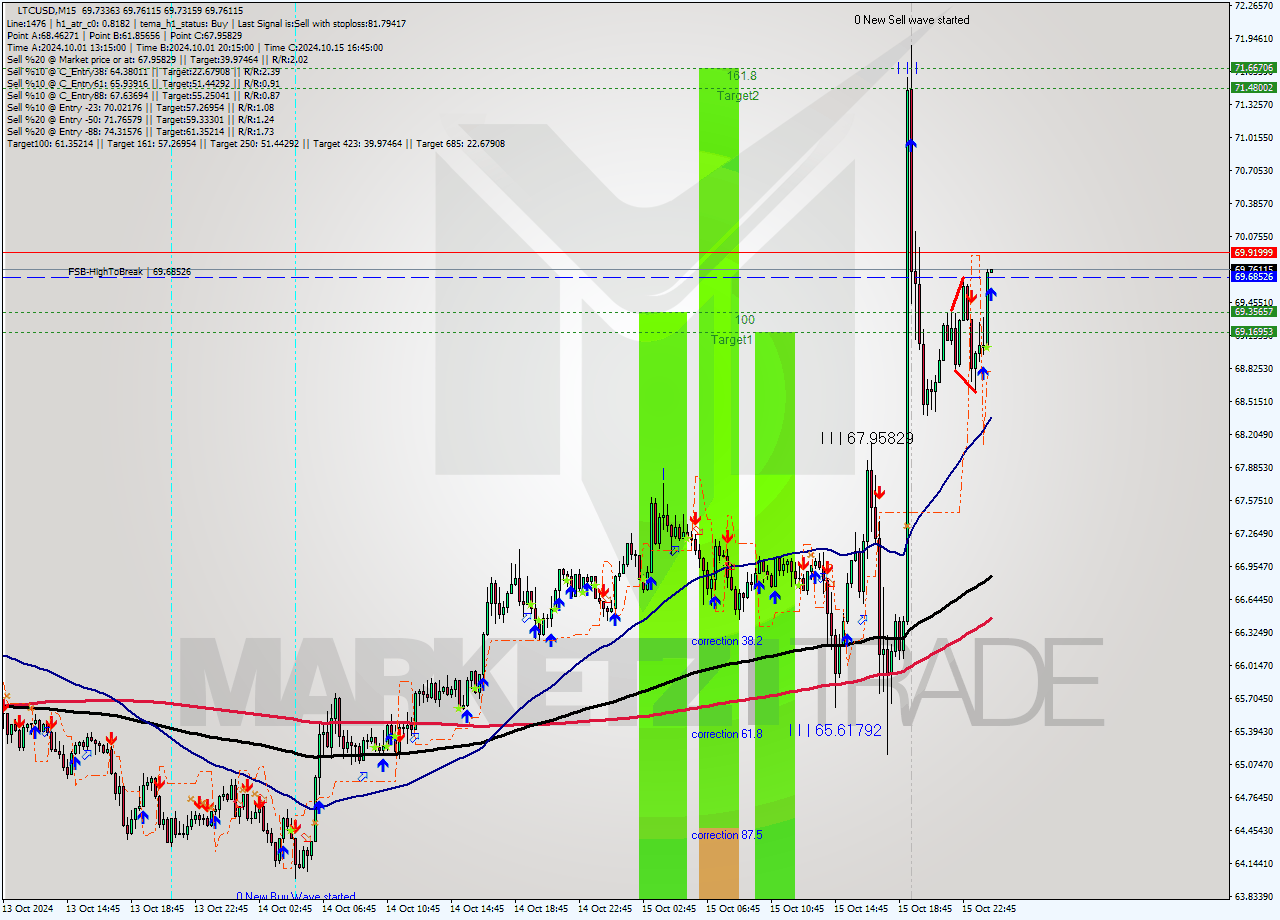The height and width of the screenshot is (920, 1280).
Task: Click the 'Sell %10 @ C_Entry88' line
Action: (143, 95)
